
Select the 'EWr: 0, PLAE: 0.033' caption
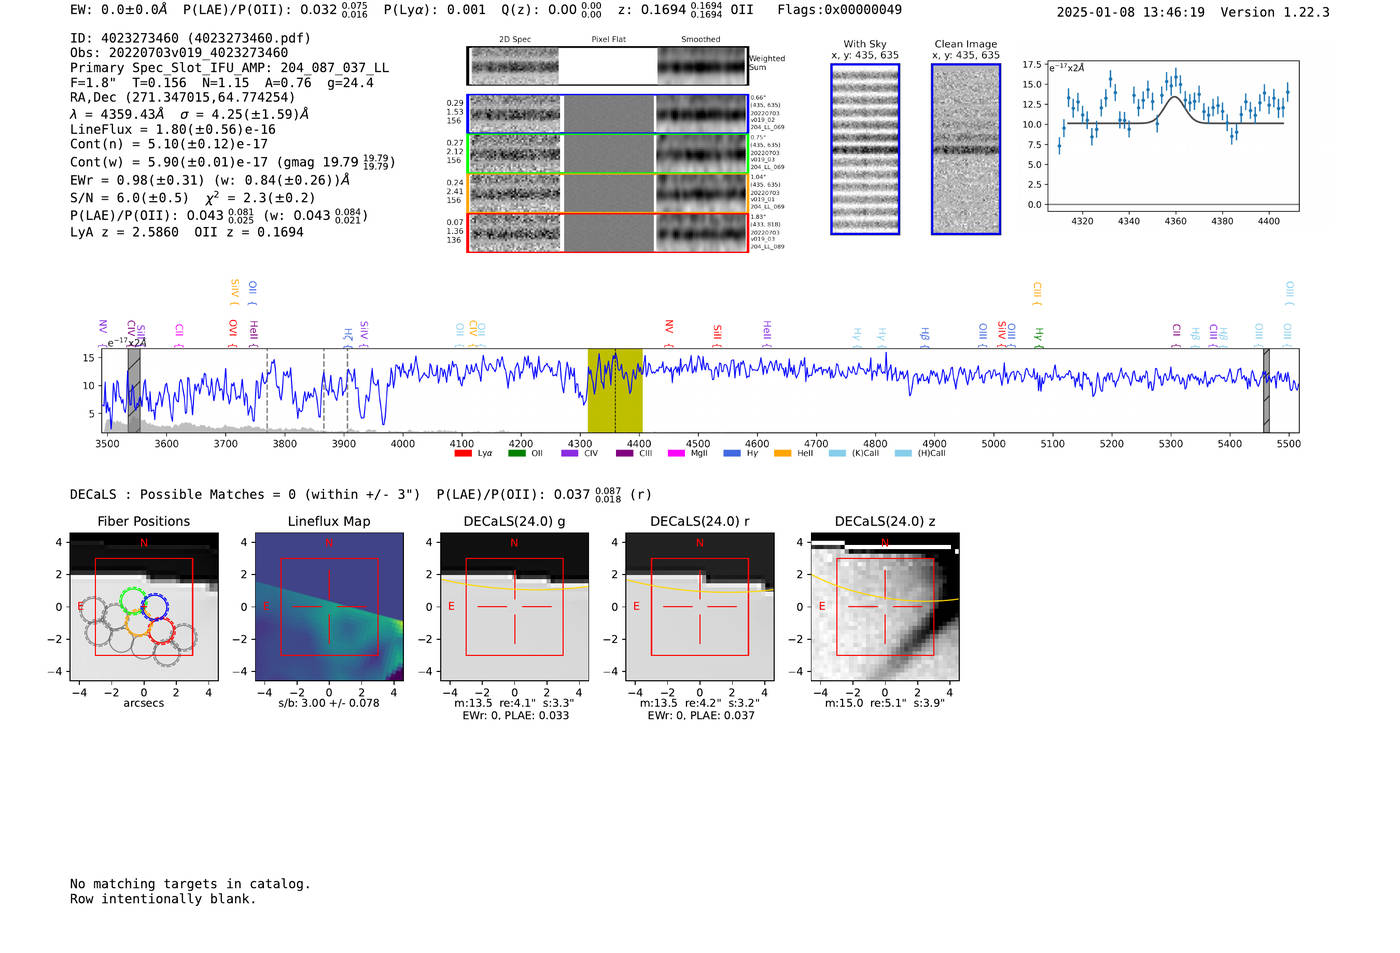pos(515,715)
